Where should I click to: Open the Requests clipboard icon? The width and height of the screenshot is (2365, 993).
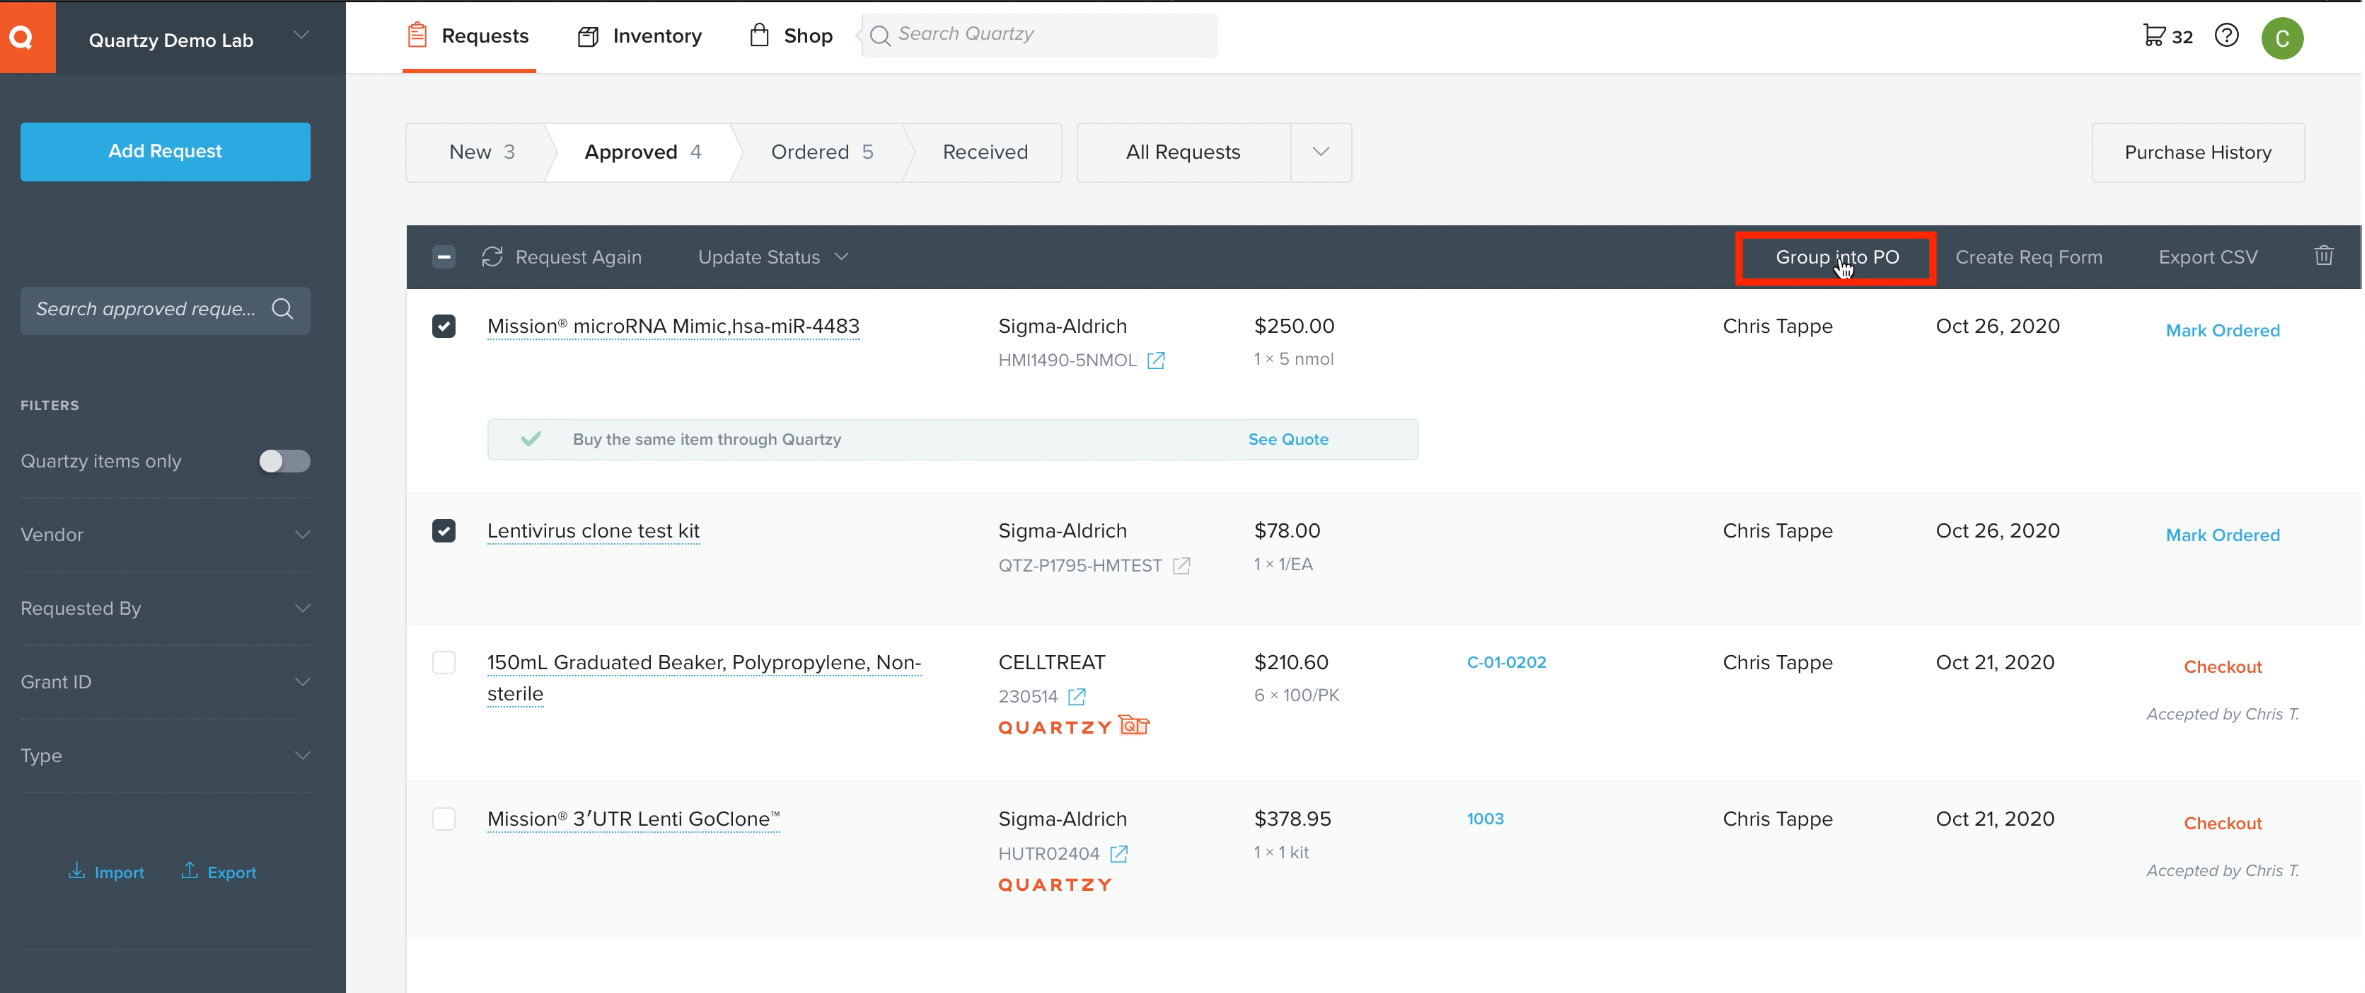click(x=417, y=34)
